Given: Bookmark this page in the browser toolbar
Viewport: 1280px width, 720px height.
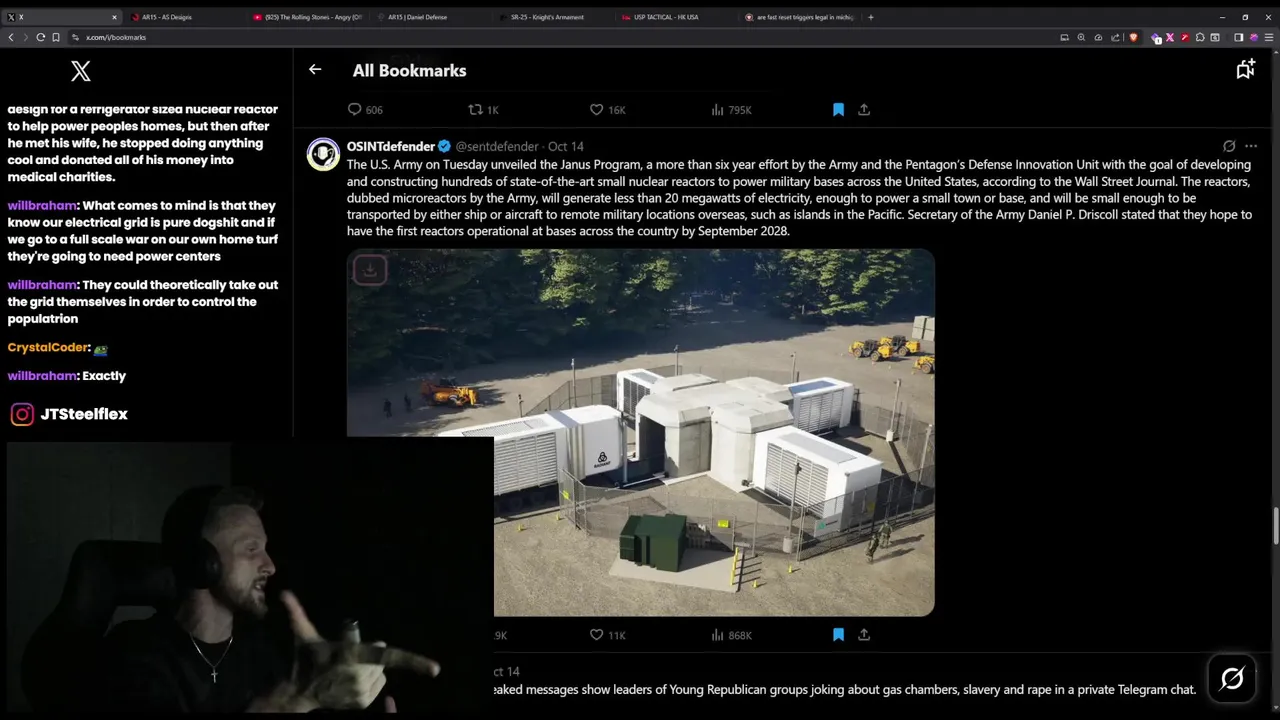Looking at the screenshot, I should pyautogui.click(x=56, y=37).
